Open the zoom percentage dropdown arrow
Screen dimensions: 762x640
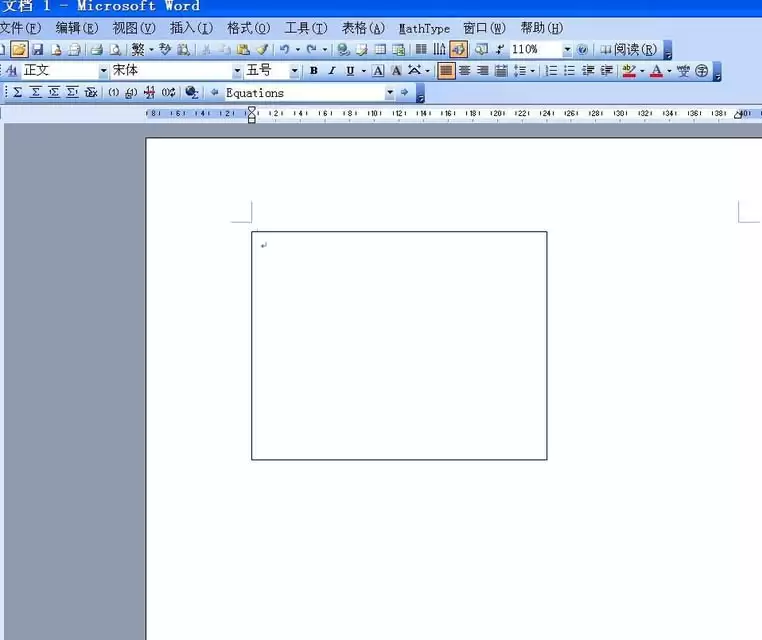[x=567, y=50]
